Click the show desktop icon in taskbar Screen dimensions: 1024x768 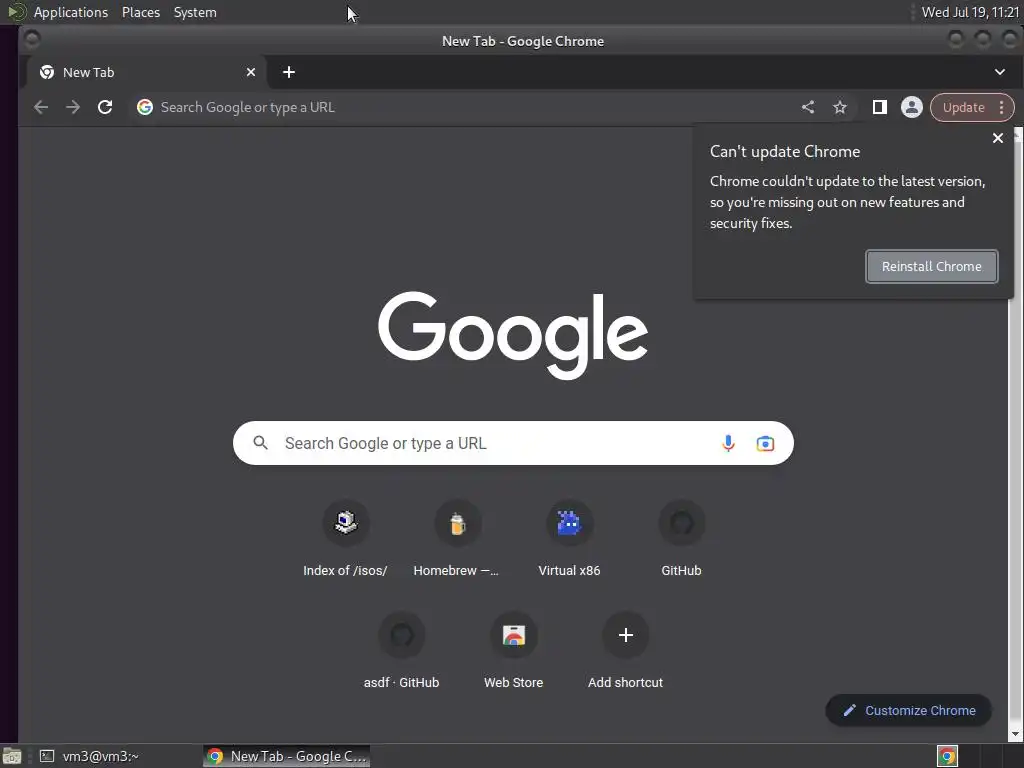tap(12, 756)
